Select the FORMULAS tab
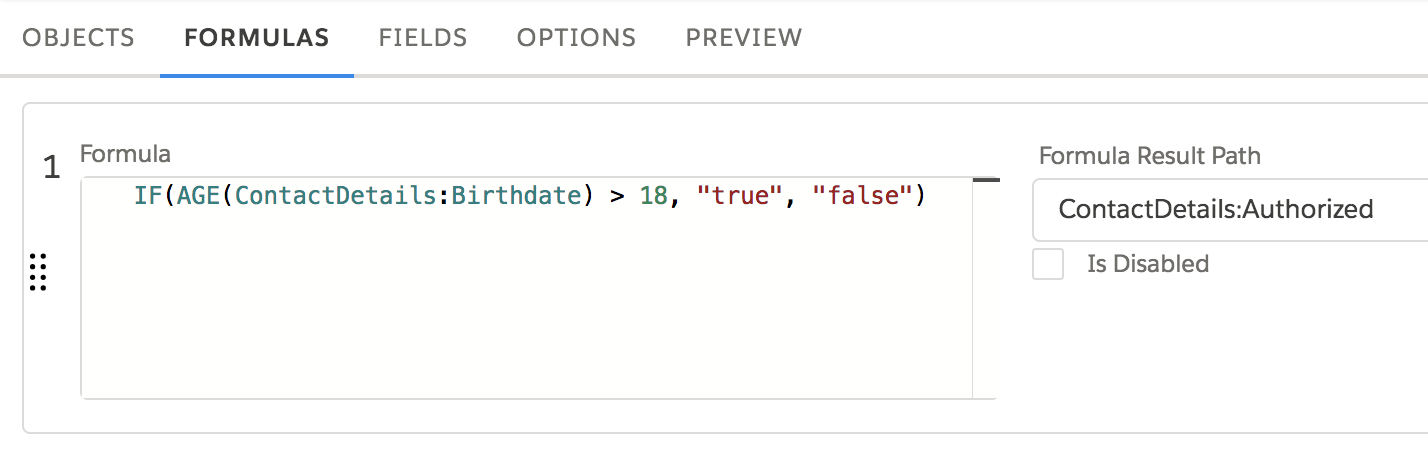Viewport: 1428px width, 456px height. [x=257, y=38]
